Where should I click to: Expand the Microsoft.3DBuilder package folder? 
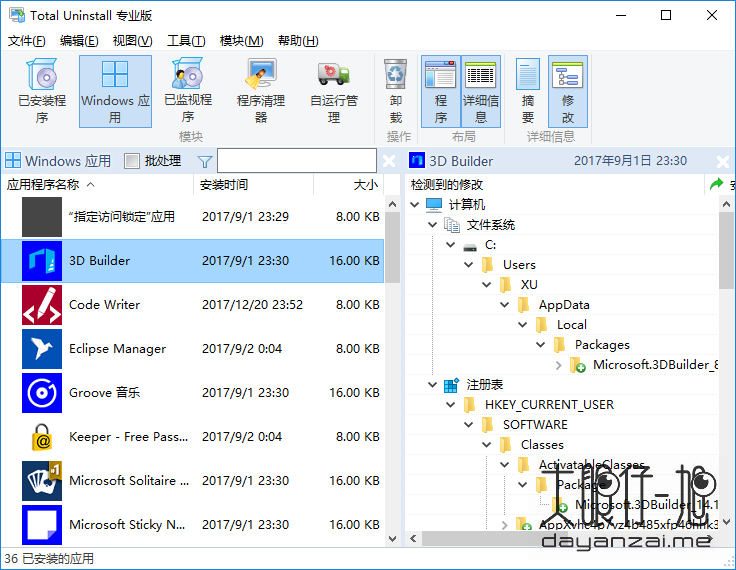pyautogui.click(x=559, y=365)
